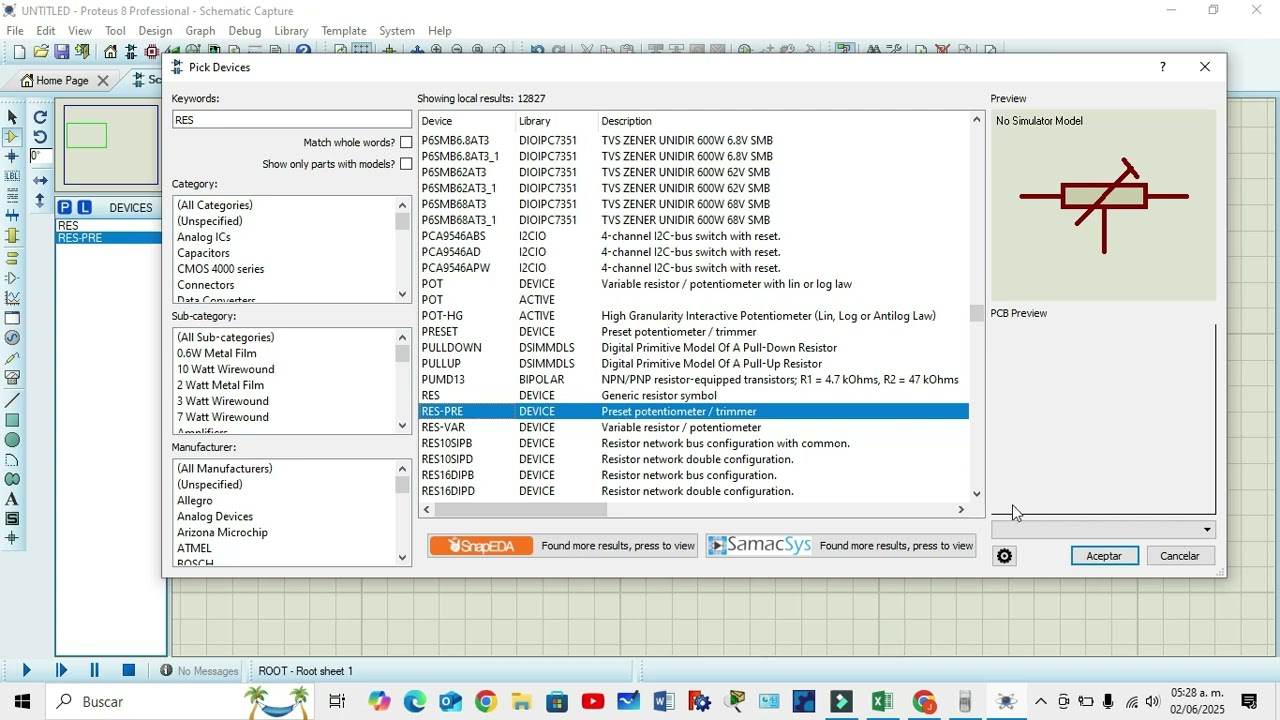Open the Graph menu

pos(200,31)
